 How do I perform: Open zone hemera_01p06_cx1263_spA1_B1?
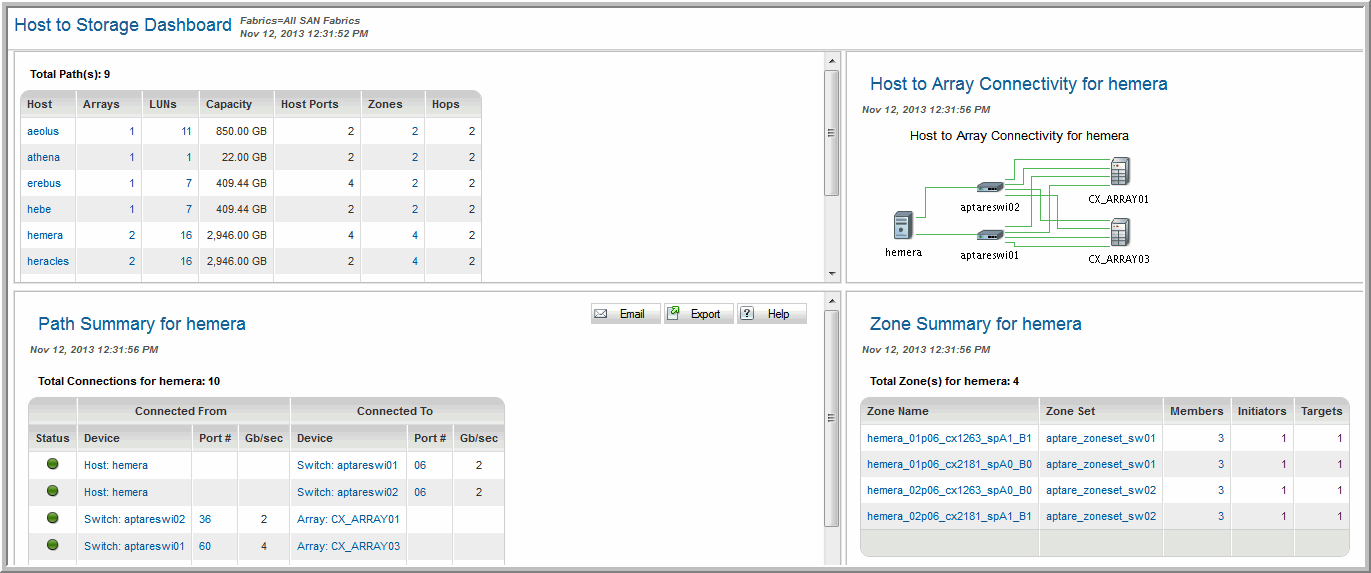pyautogui.click(x=949, y=438)
